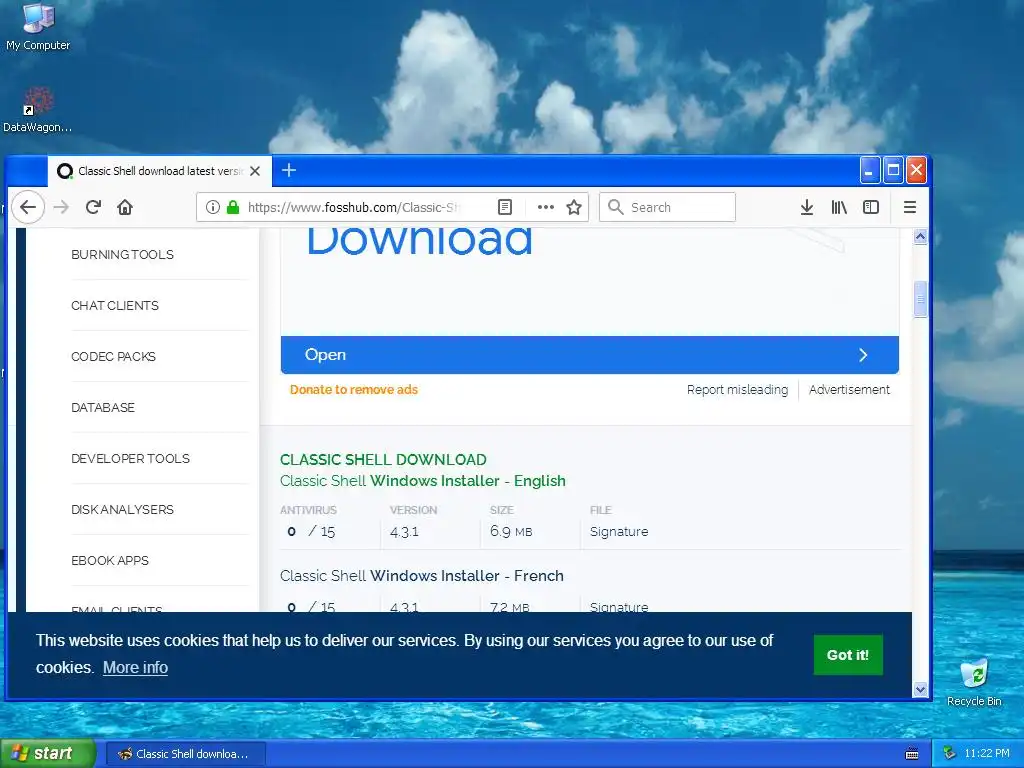Open DATABASE category
Screen dimensions: 1024x768
coord(103,408)
